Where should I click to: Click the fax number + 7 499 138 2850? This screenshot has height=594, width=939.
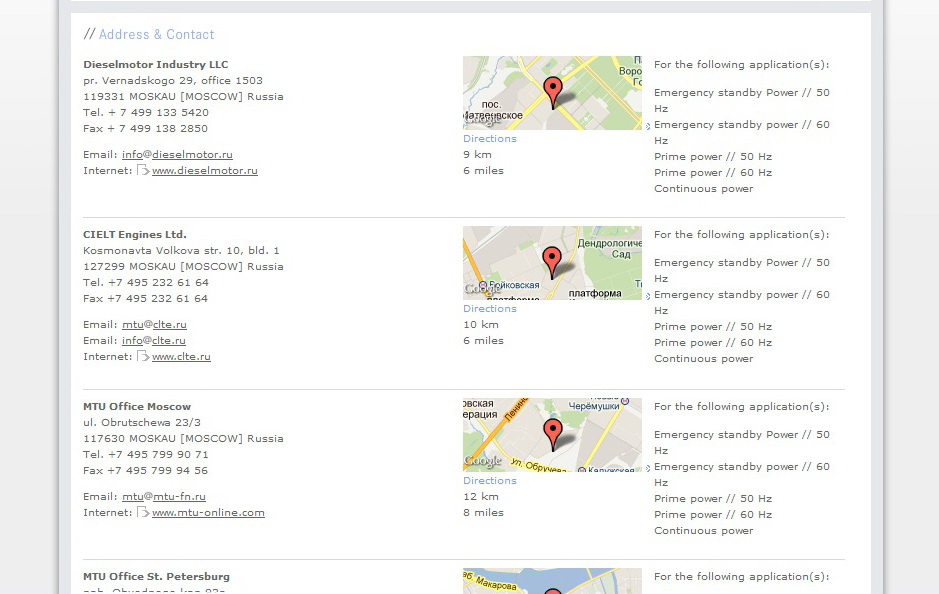pyautogui.click(x=157, y=128)
